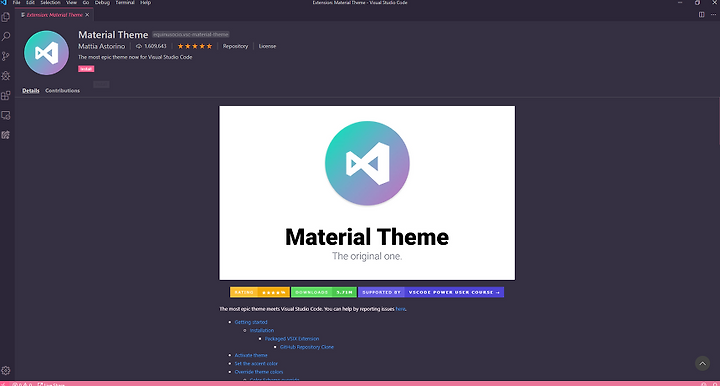The width and height of the screenshot is (720, 386).
Task: Open the Go menu
Action: click(86, 3)
